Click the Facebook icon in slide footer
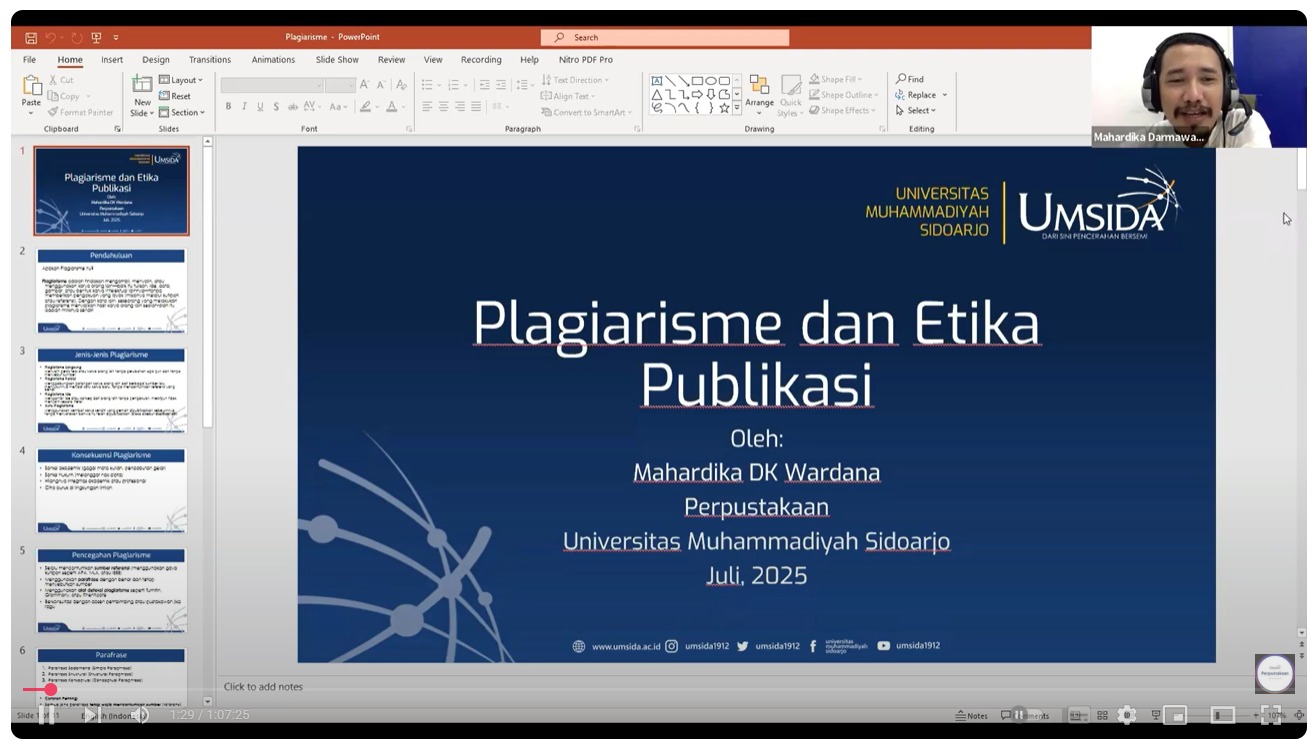 coord(813,646)
